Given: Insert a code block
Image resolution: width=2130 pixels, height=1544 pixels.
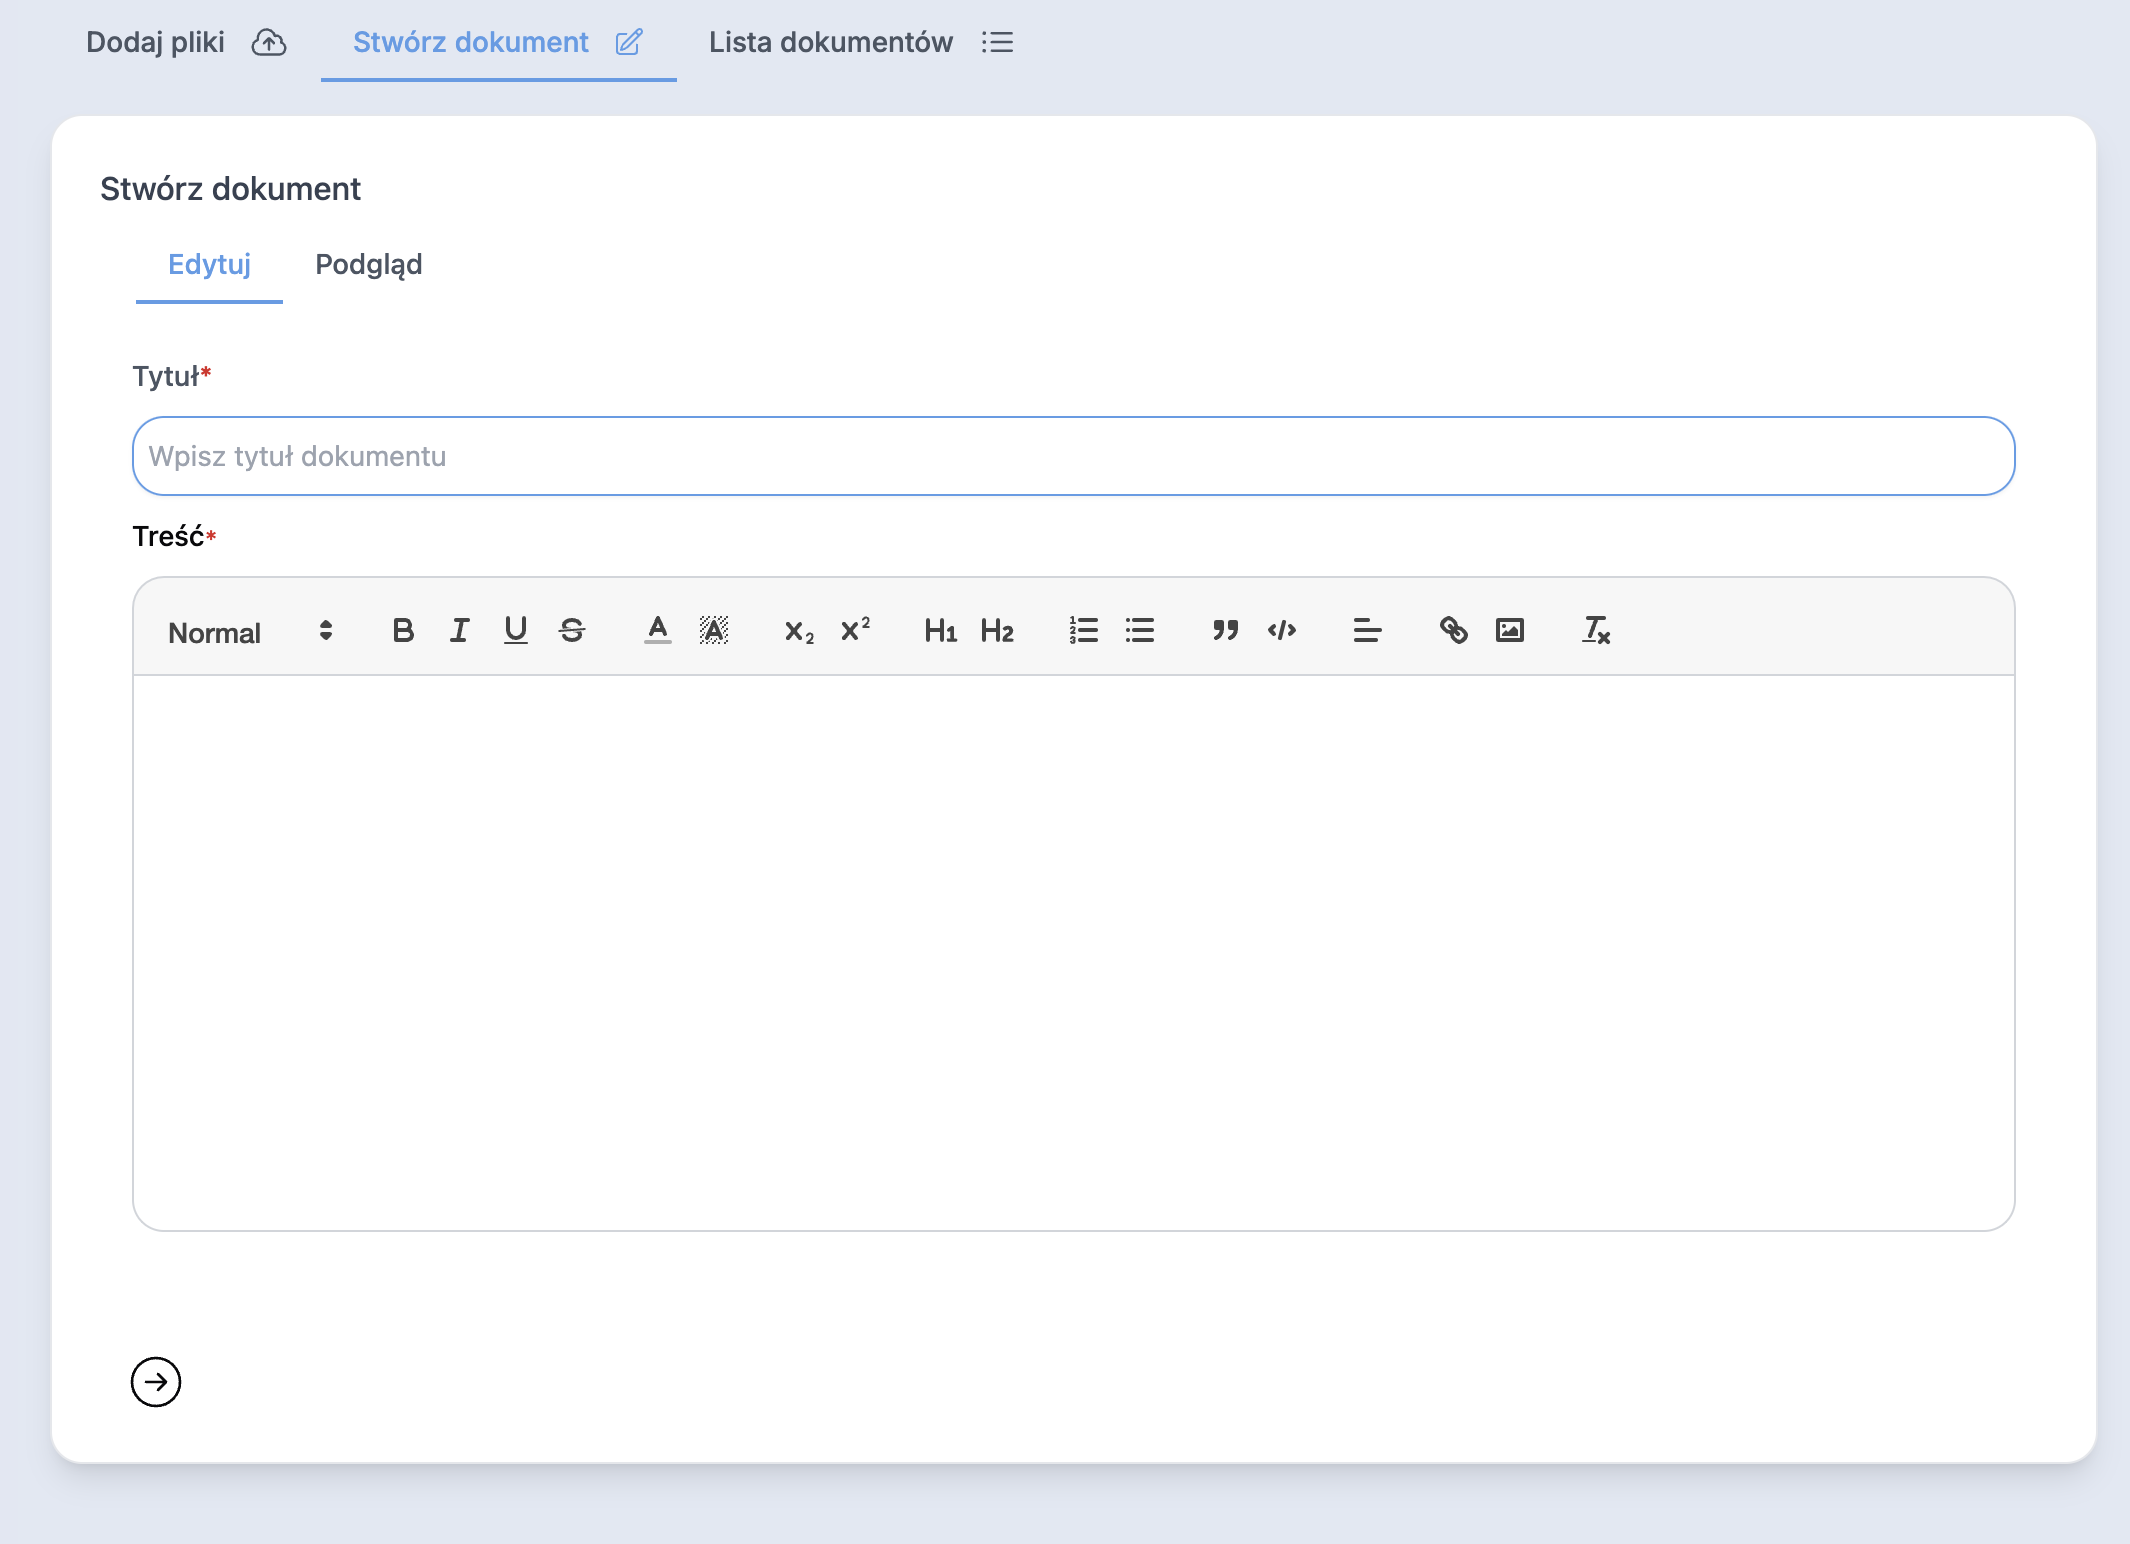Looking at the screenshot, I should (x=1281, y=630).
